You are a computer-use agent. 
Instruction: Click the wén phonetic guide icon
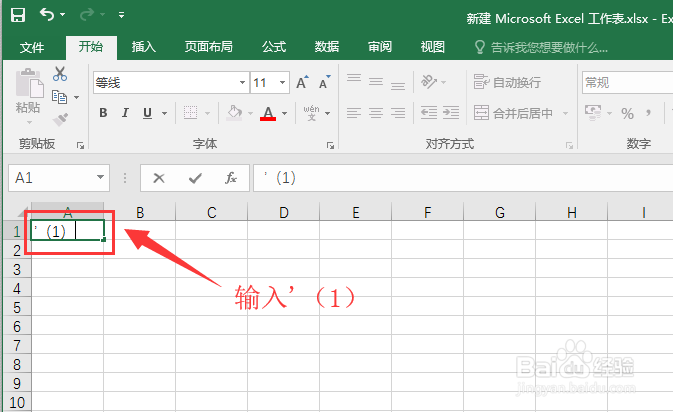point(312,113)
